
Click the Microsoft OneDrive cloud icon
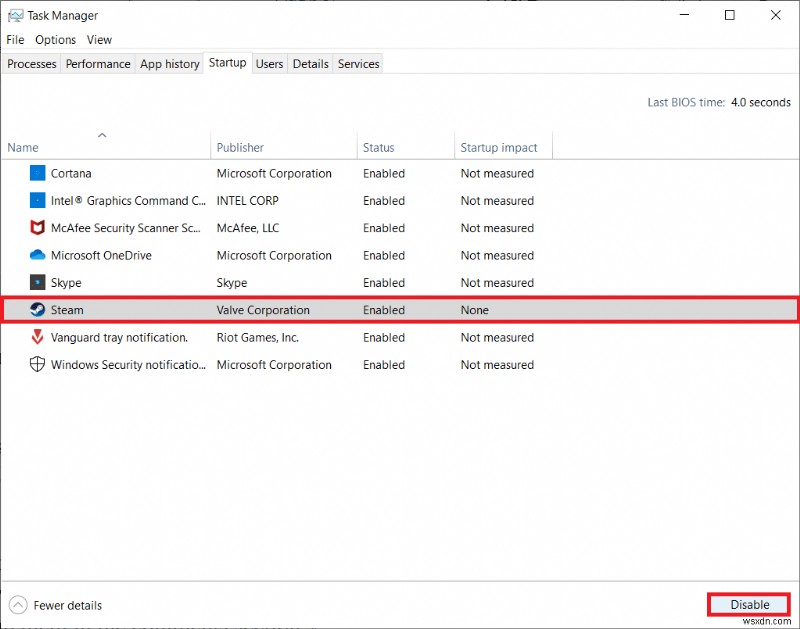coord(37,255)
